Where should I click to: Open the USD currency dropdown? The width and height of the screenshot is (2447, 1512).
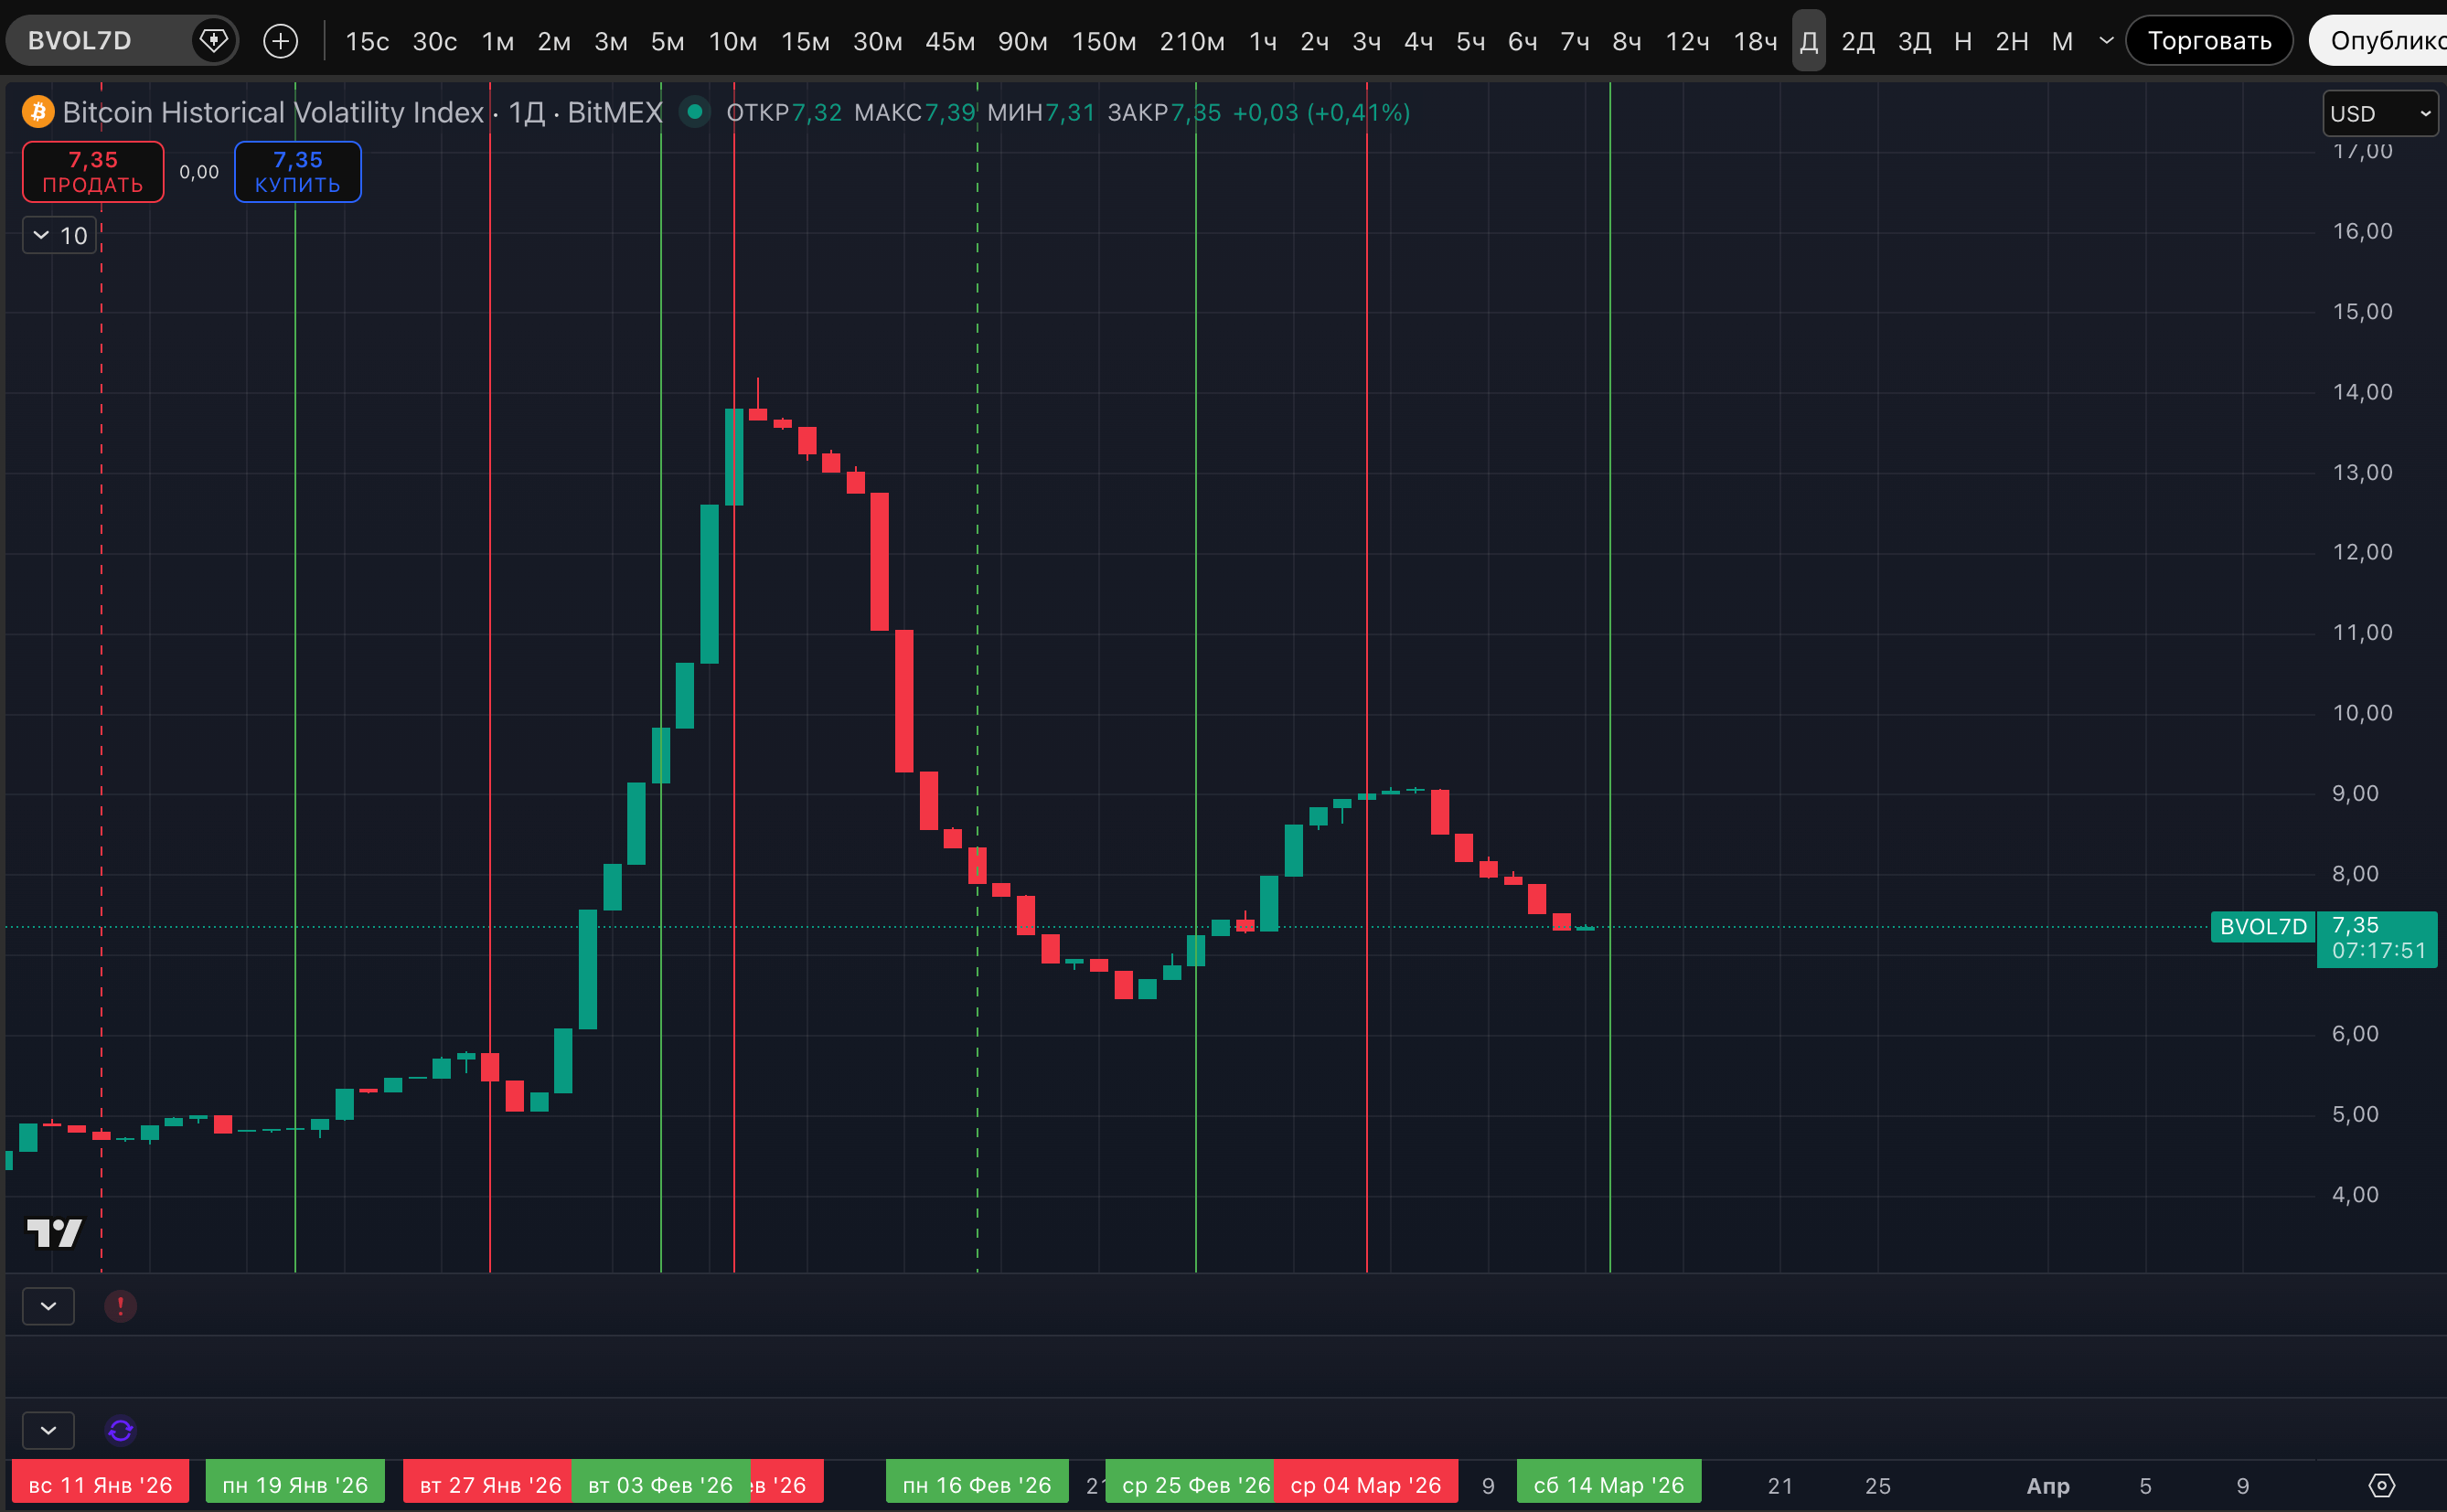pos(2379,113)
